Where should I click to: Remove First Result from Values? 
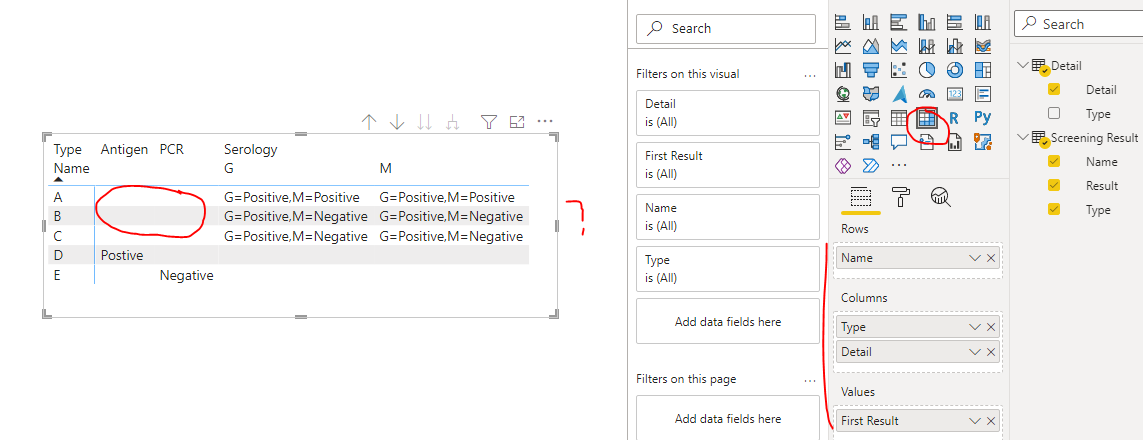pyautogui.click(x=991, y=421)
